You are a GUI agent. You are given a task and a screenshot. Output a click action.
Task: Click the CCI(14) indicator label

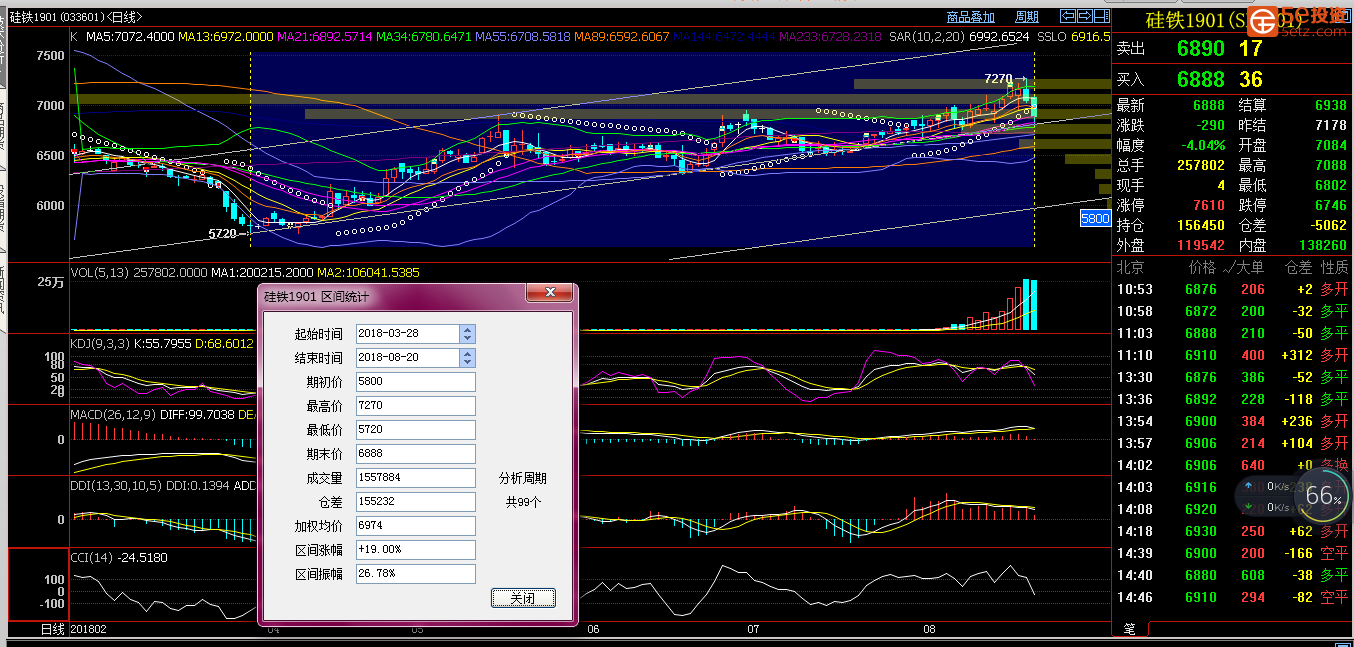[x=91, y=557]
